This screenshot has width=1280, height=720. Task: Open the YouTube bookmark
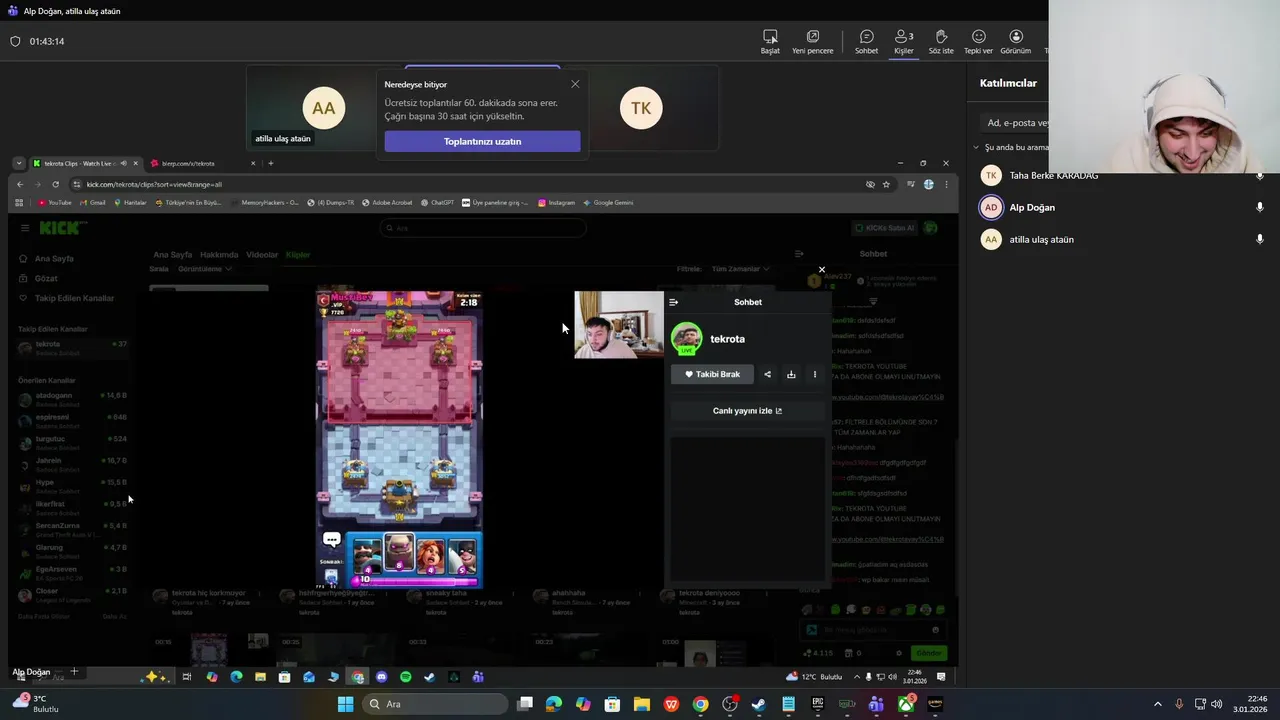(55, 202)
